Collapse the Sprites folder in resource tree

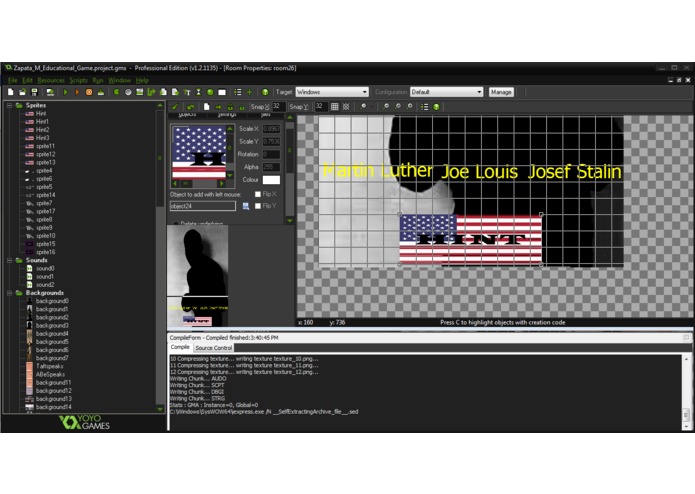tap(9, 105)
